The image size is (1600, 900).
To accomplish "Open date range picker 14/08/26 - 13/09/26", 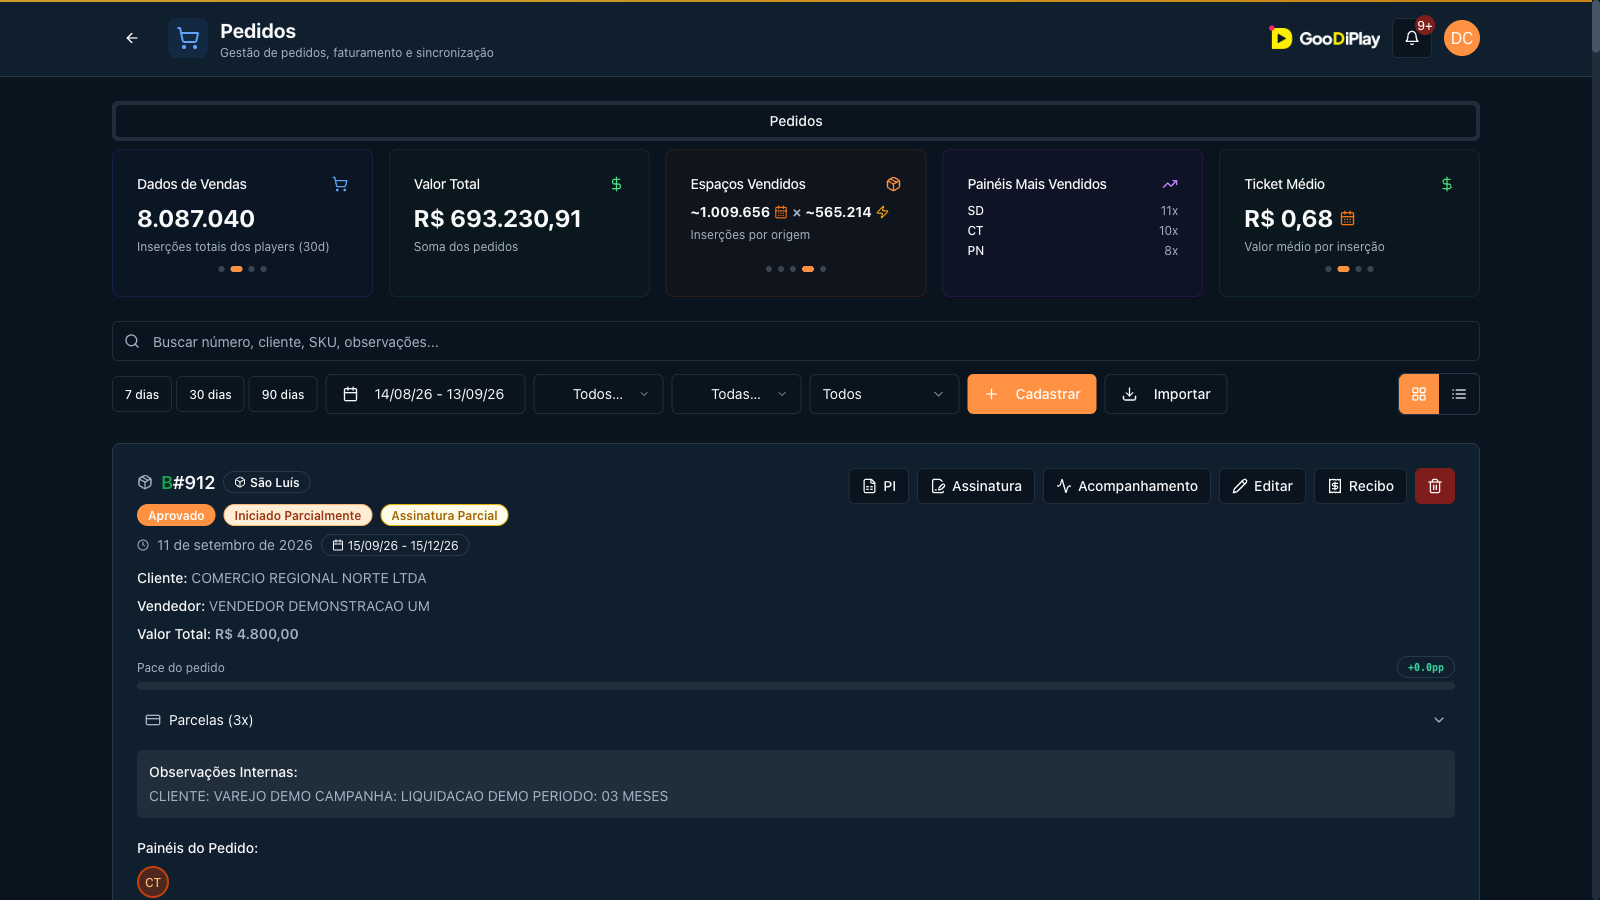I will (425, 394).
